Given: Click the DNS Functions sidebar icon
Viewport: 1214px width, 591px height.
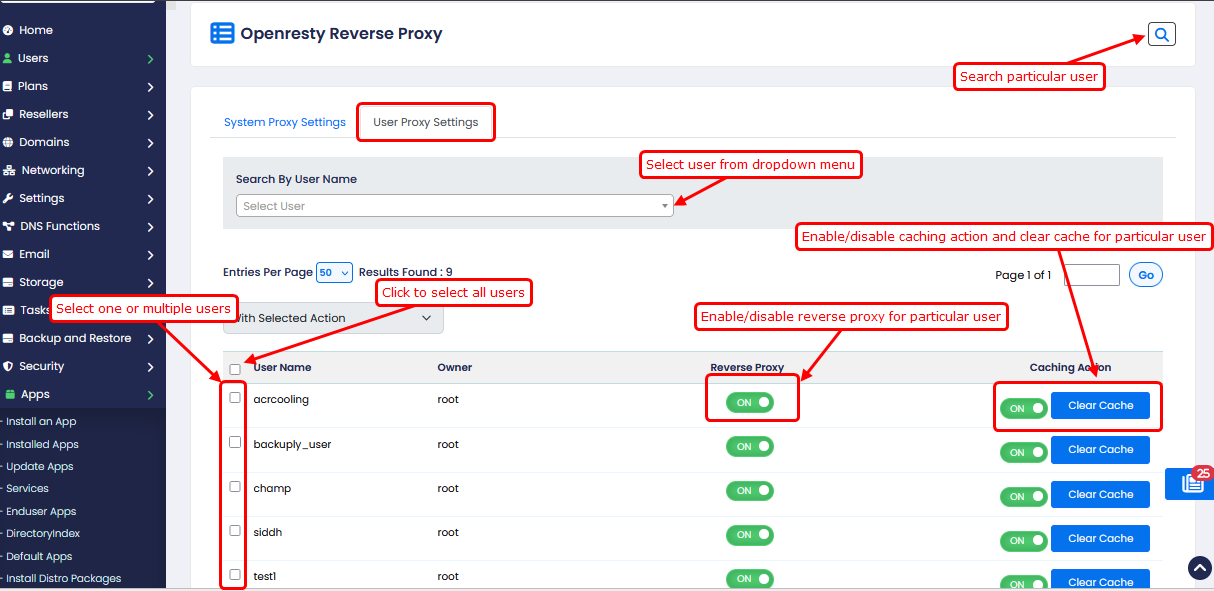Looking at the screenshot, I should [8, 227].
